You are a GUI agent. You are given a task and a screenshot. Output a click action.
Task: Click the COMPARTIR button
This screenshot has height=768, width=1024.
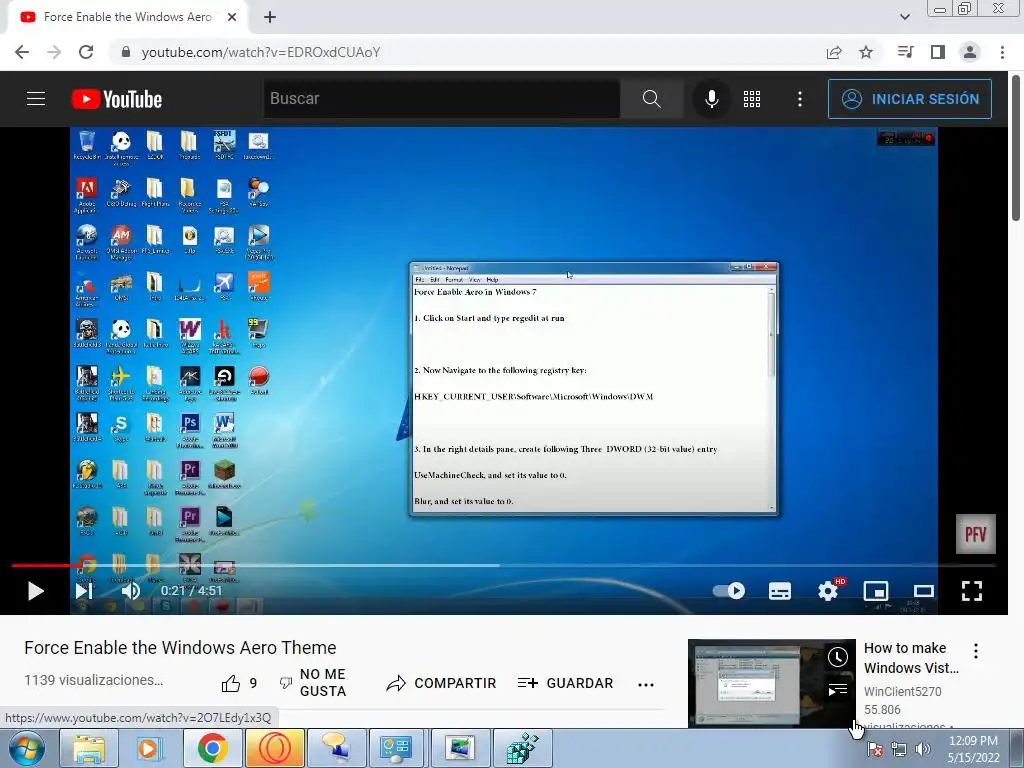[x=441, y=683]
